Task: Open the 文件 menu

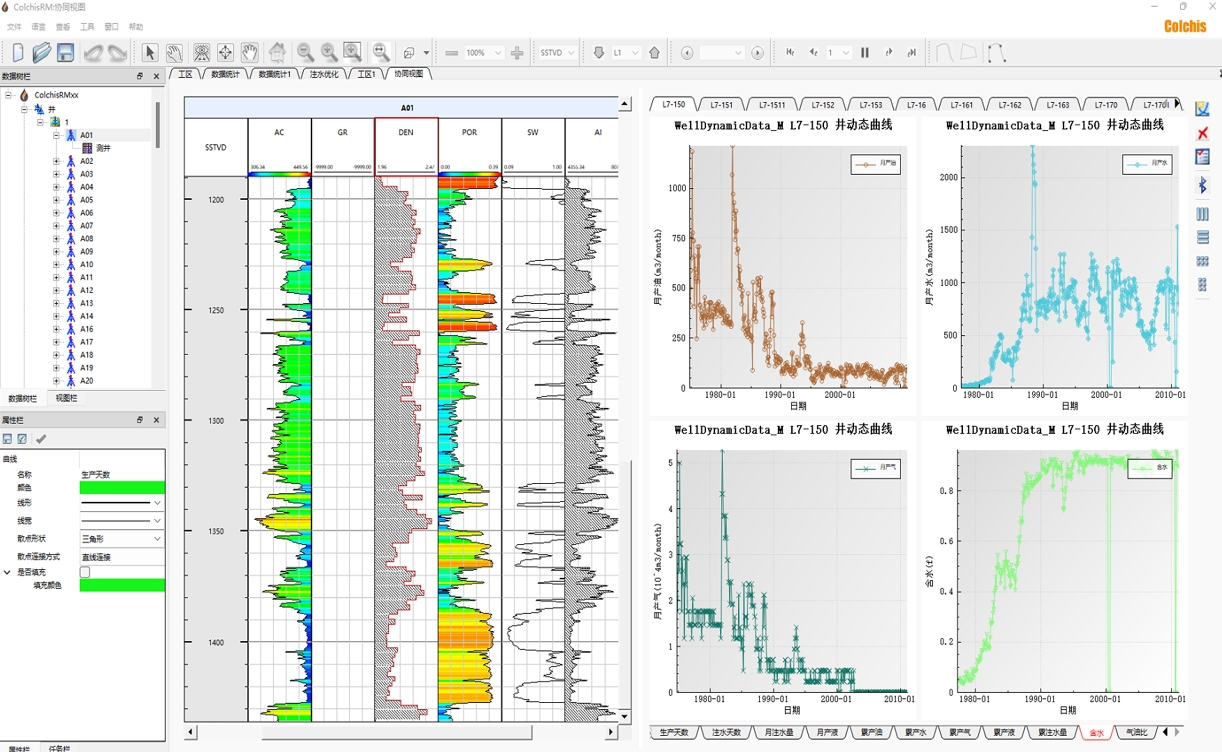Action: point(14,27)
